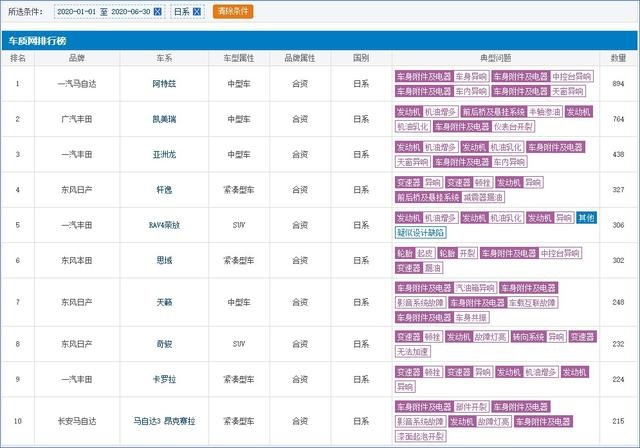This screenshot has width=640, height=448.
Task: Click the complaint count 327
Action: pyautogui.click(x=618, y=190)
